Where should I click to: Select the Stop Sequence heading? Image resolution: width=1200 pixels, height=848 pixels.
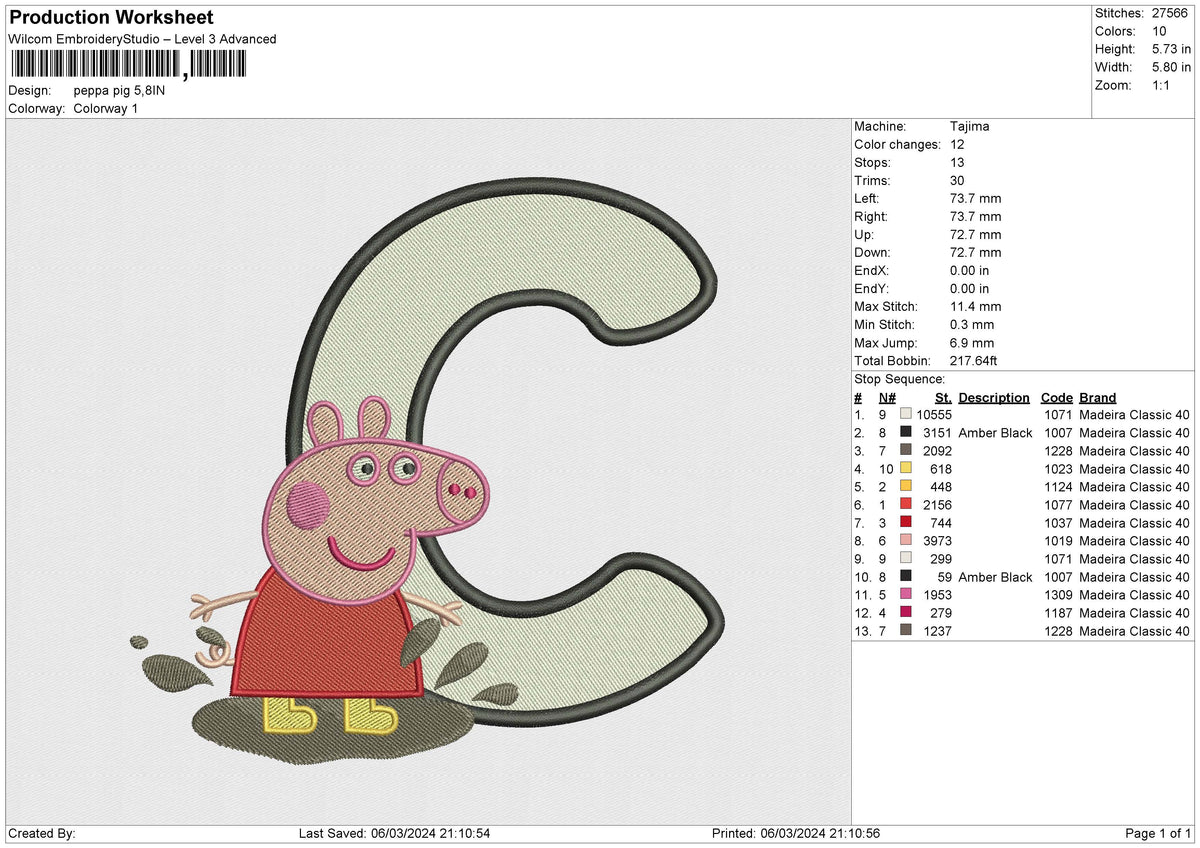[x=899, y=379]
